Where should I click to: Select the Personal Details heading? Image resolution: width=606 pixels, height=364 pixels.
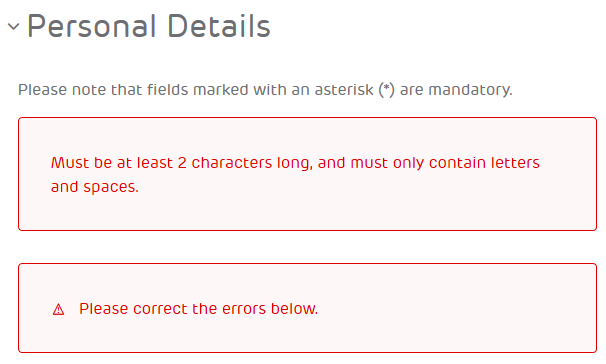[149, 27]
